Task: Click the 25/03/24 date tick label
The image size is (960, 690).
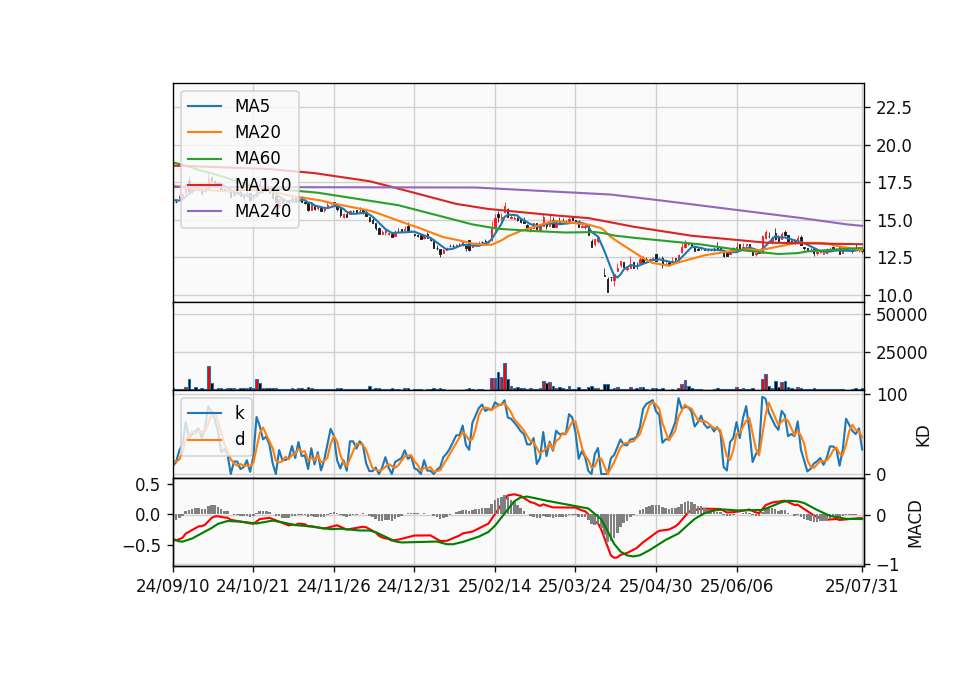Action: [575, 586]
